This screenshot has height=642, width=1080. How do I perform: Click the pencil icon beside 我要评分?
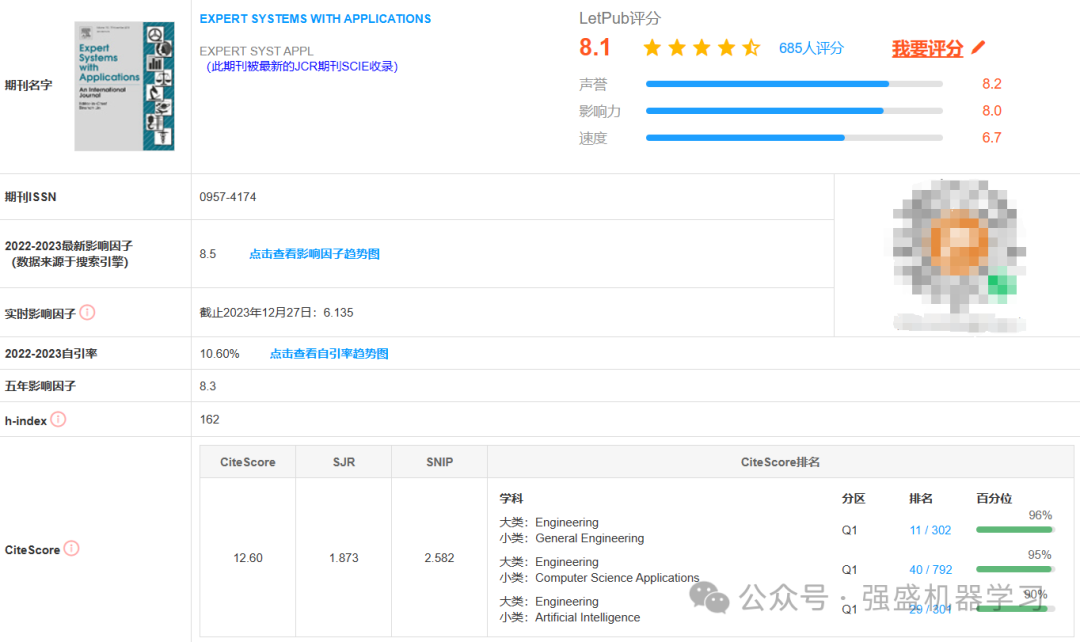[978, 48]
